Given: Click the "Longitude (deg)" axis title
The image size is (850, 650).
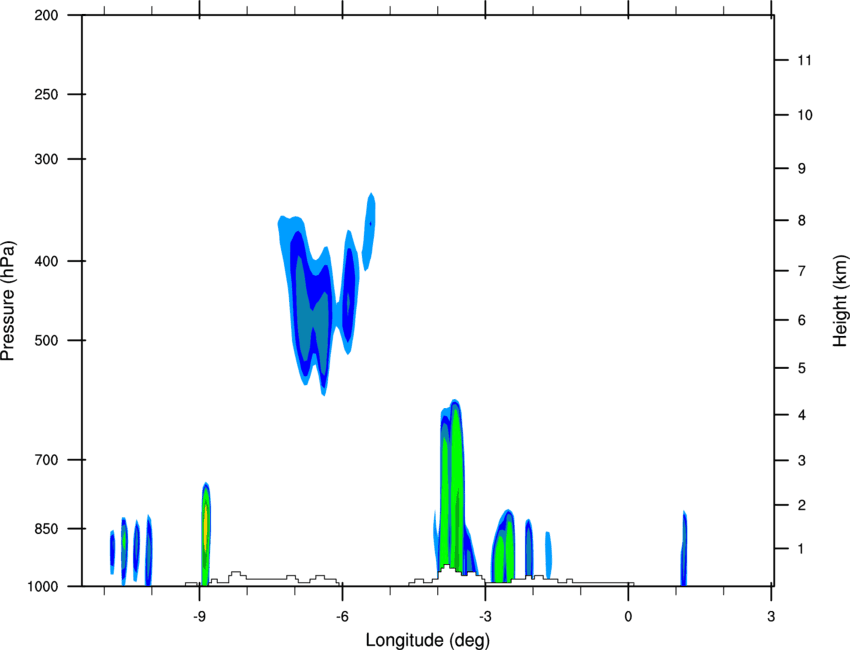Looking at the screenshot, I should click(x=428, y=640).
